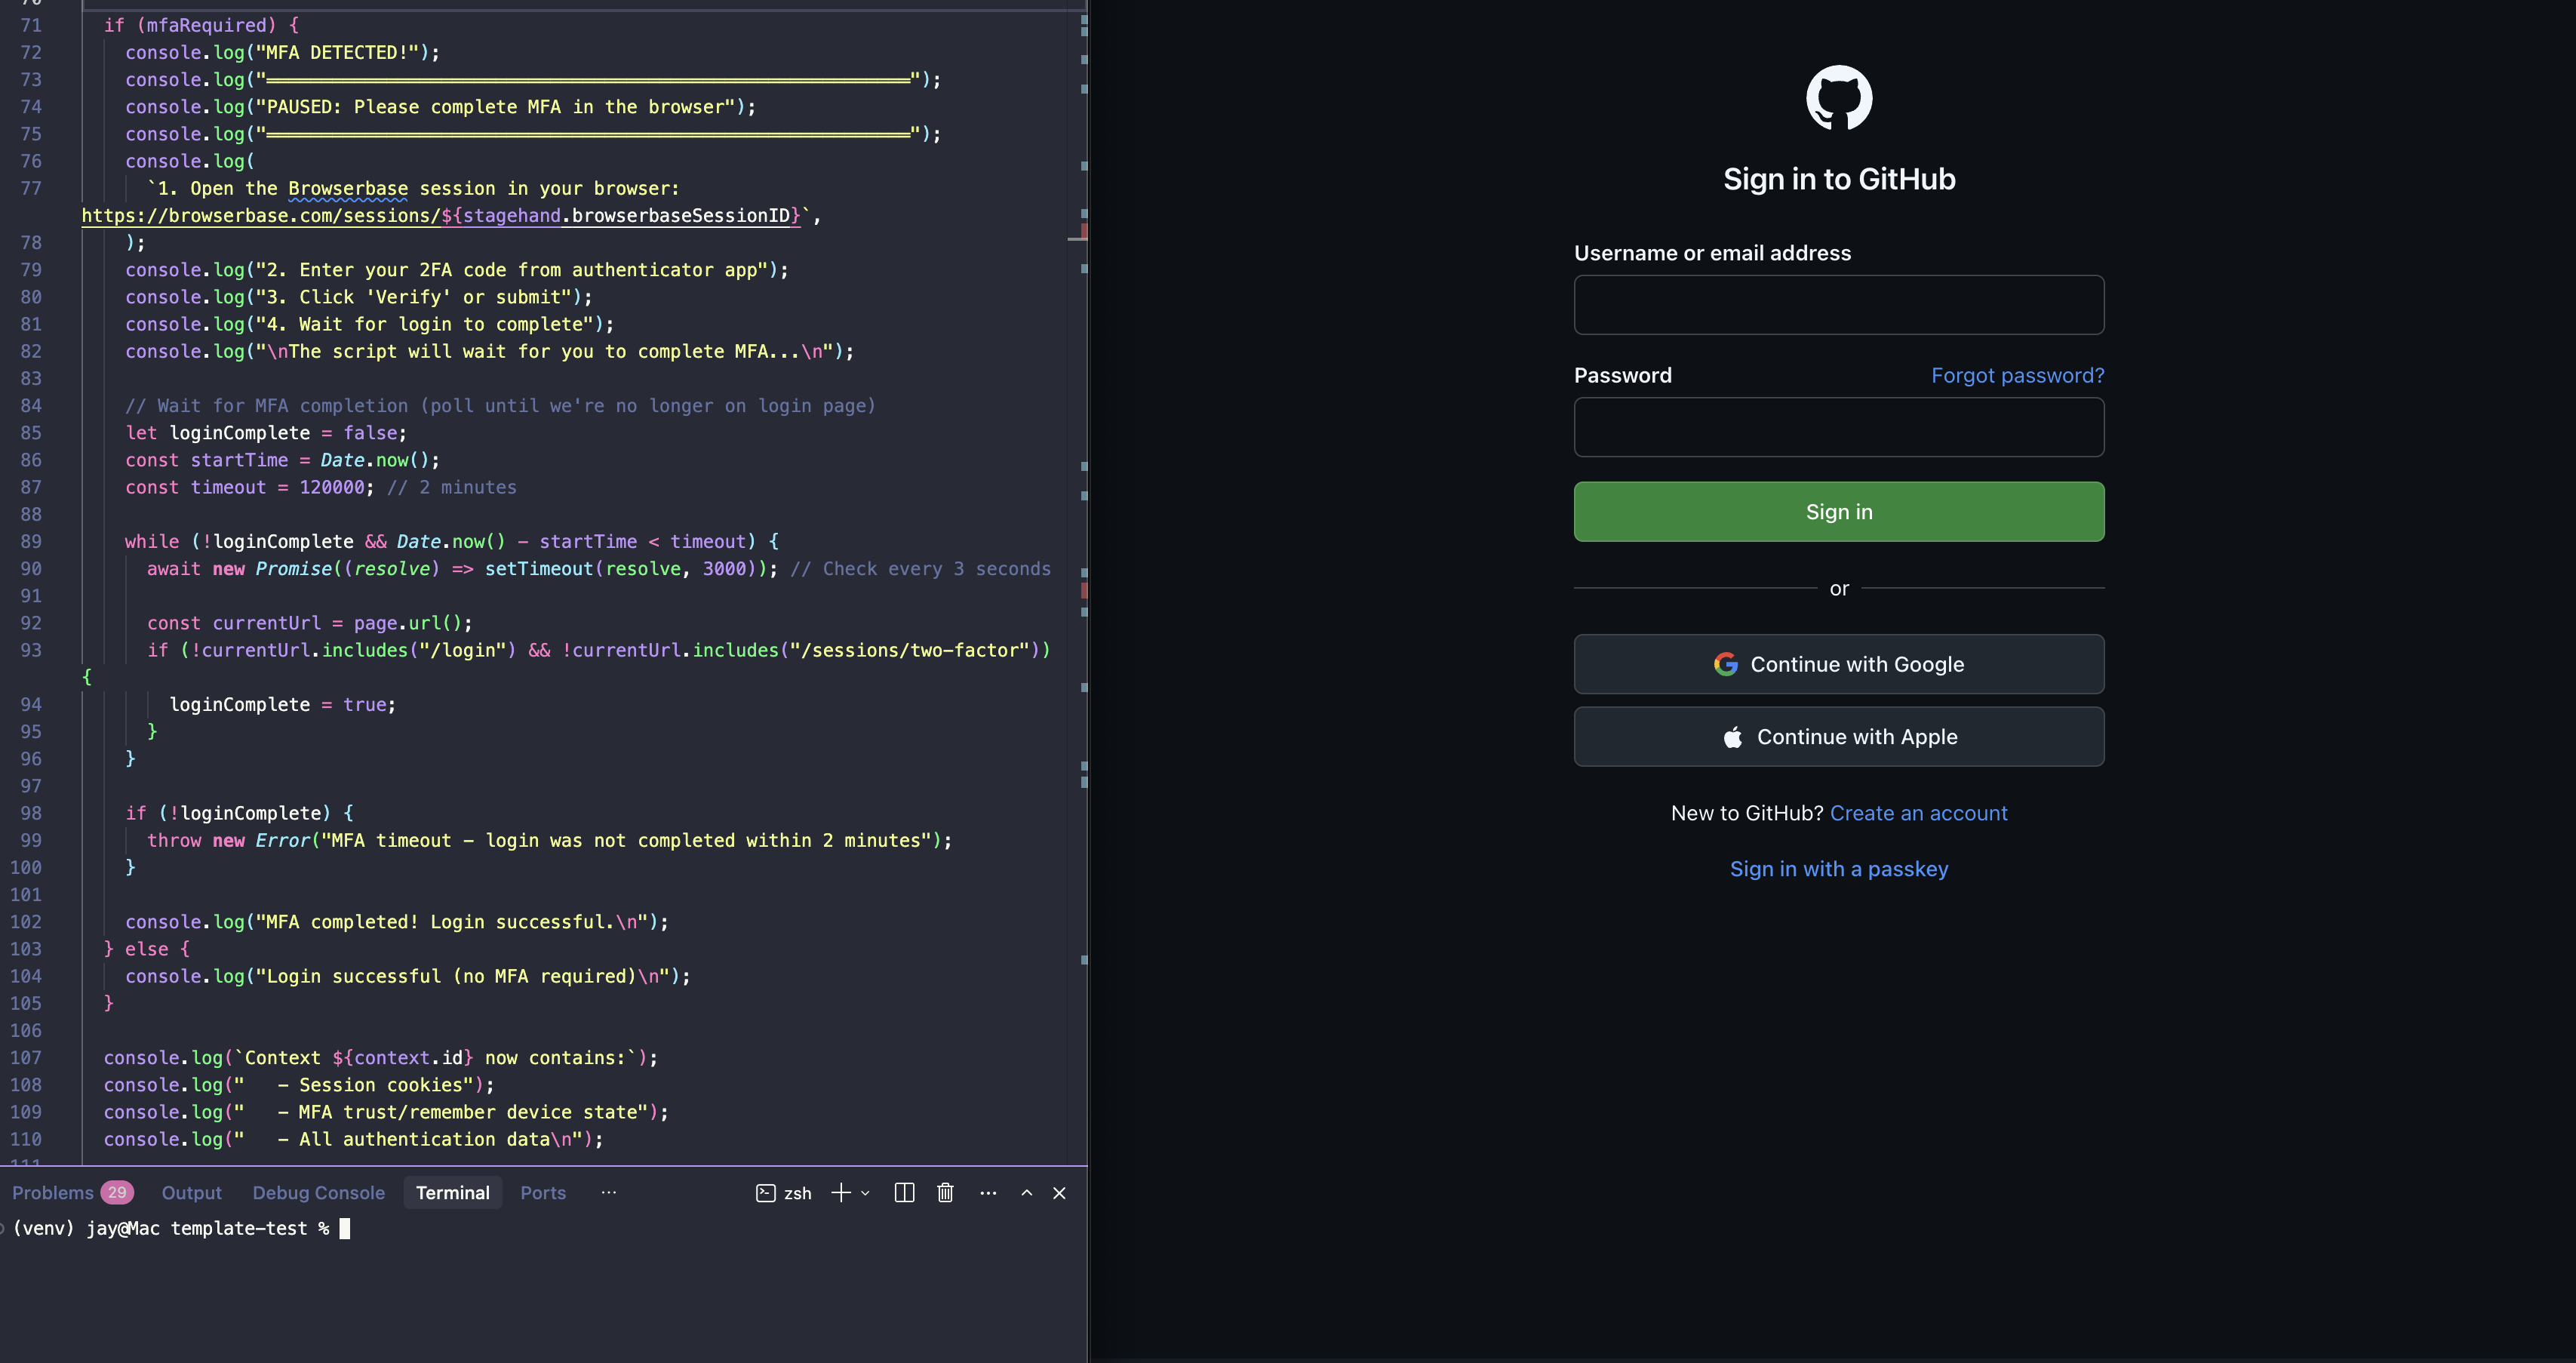The image size is (2576, 1363).
Task: Split the terminal
Action: click(904, 1192)
